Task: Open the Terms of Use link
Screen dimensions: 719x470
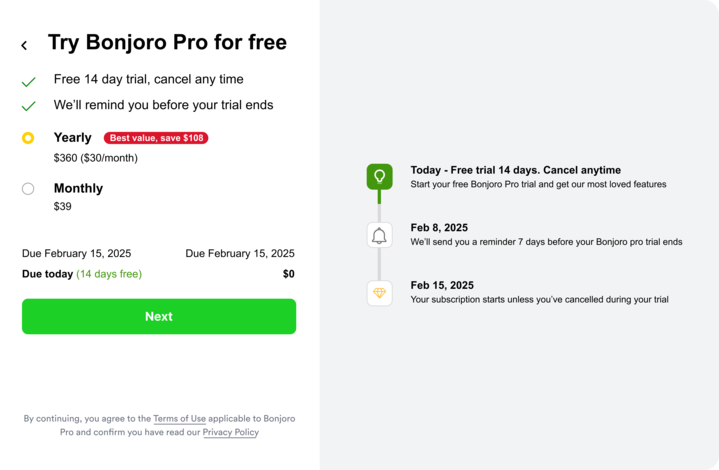Action: 179,419
